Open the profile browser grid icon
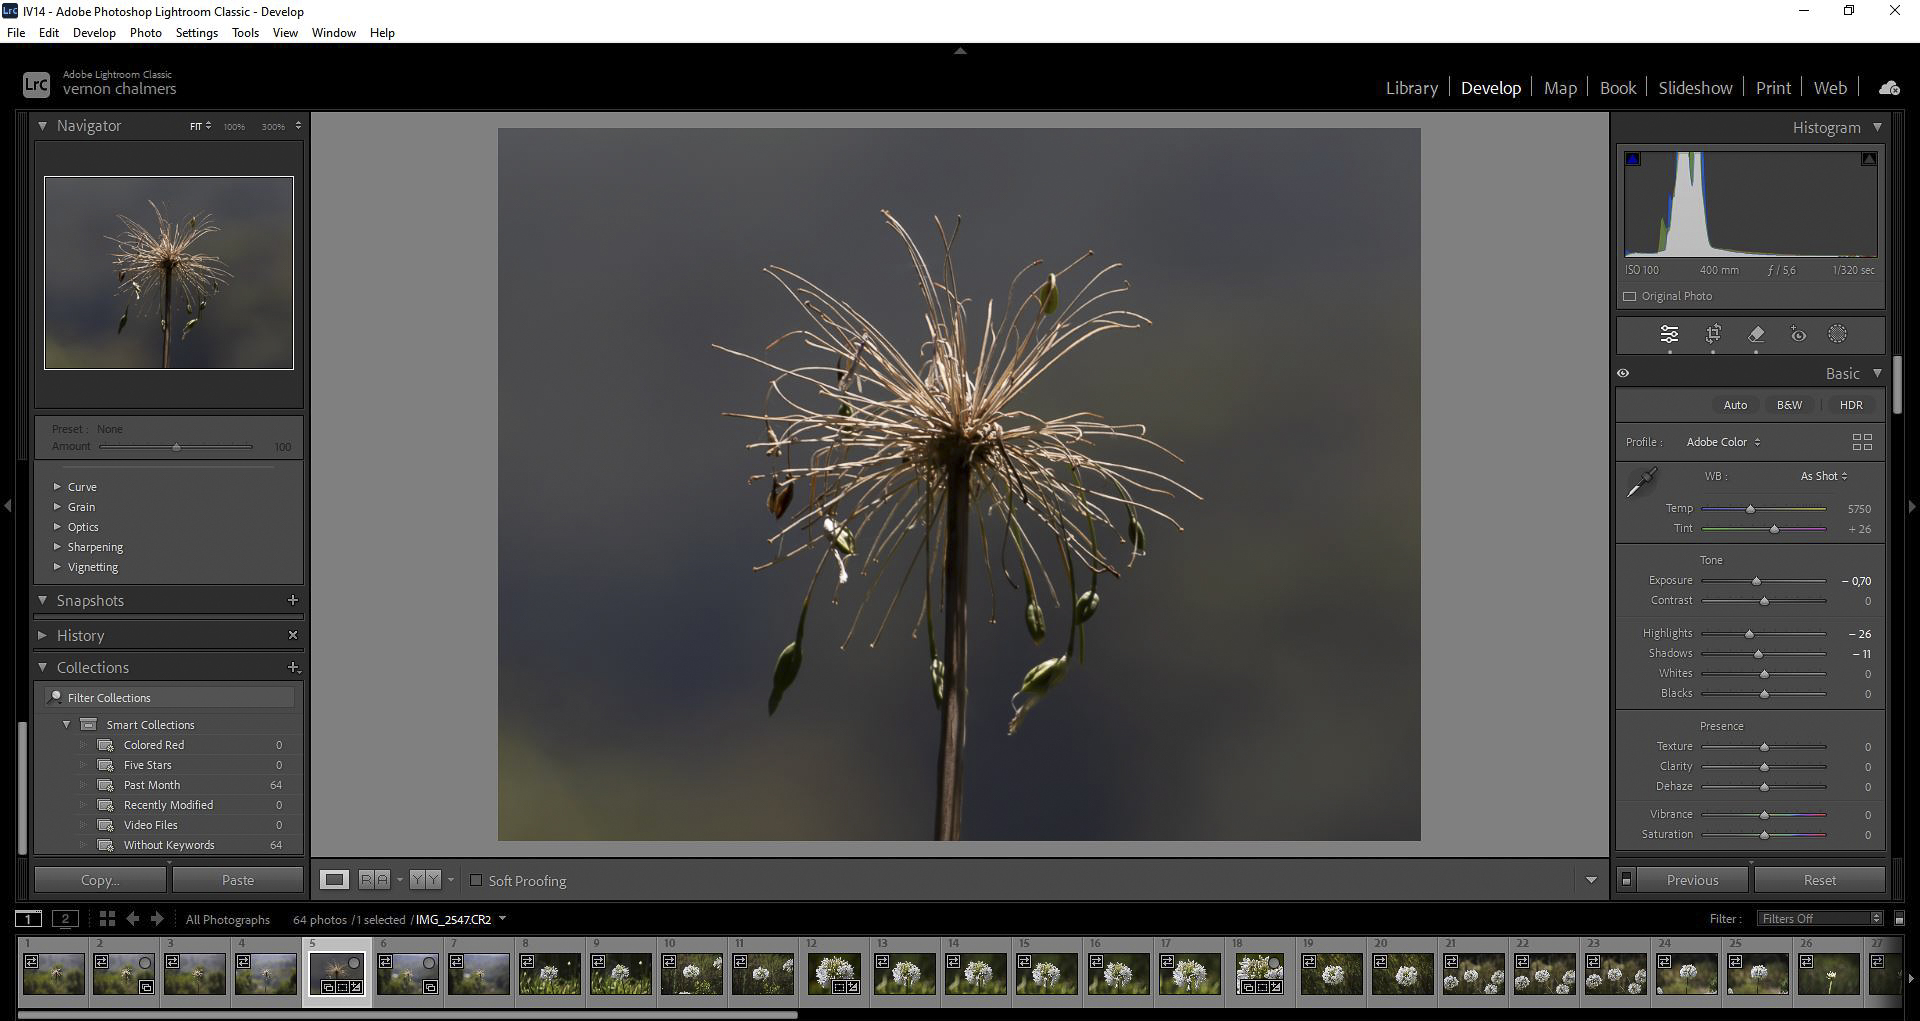This screenshot has height=1021, width=1920. click(1862, 442)
